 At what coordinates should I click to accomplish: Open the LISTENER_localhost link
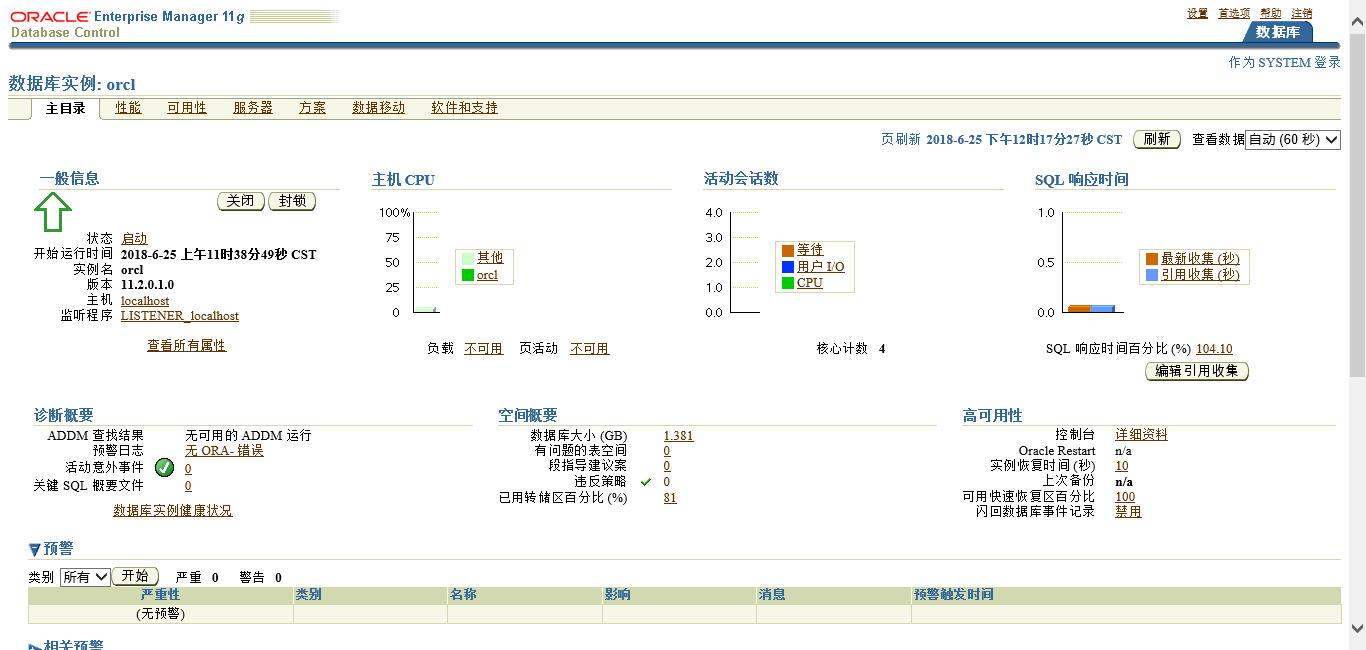(x=180, y=316)
